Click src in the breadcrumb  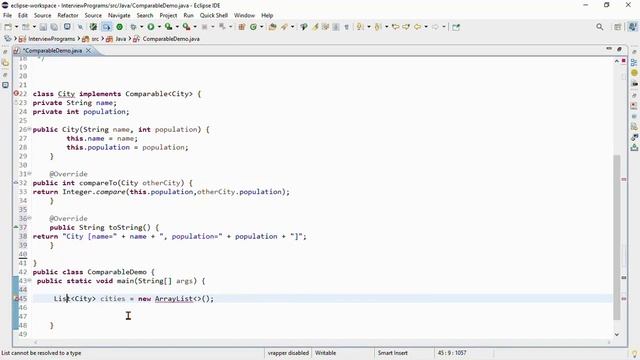pos(95,39)
